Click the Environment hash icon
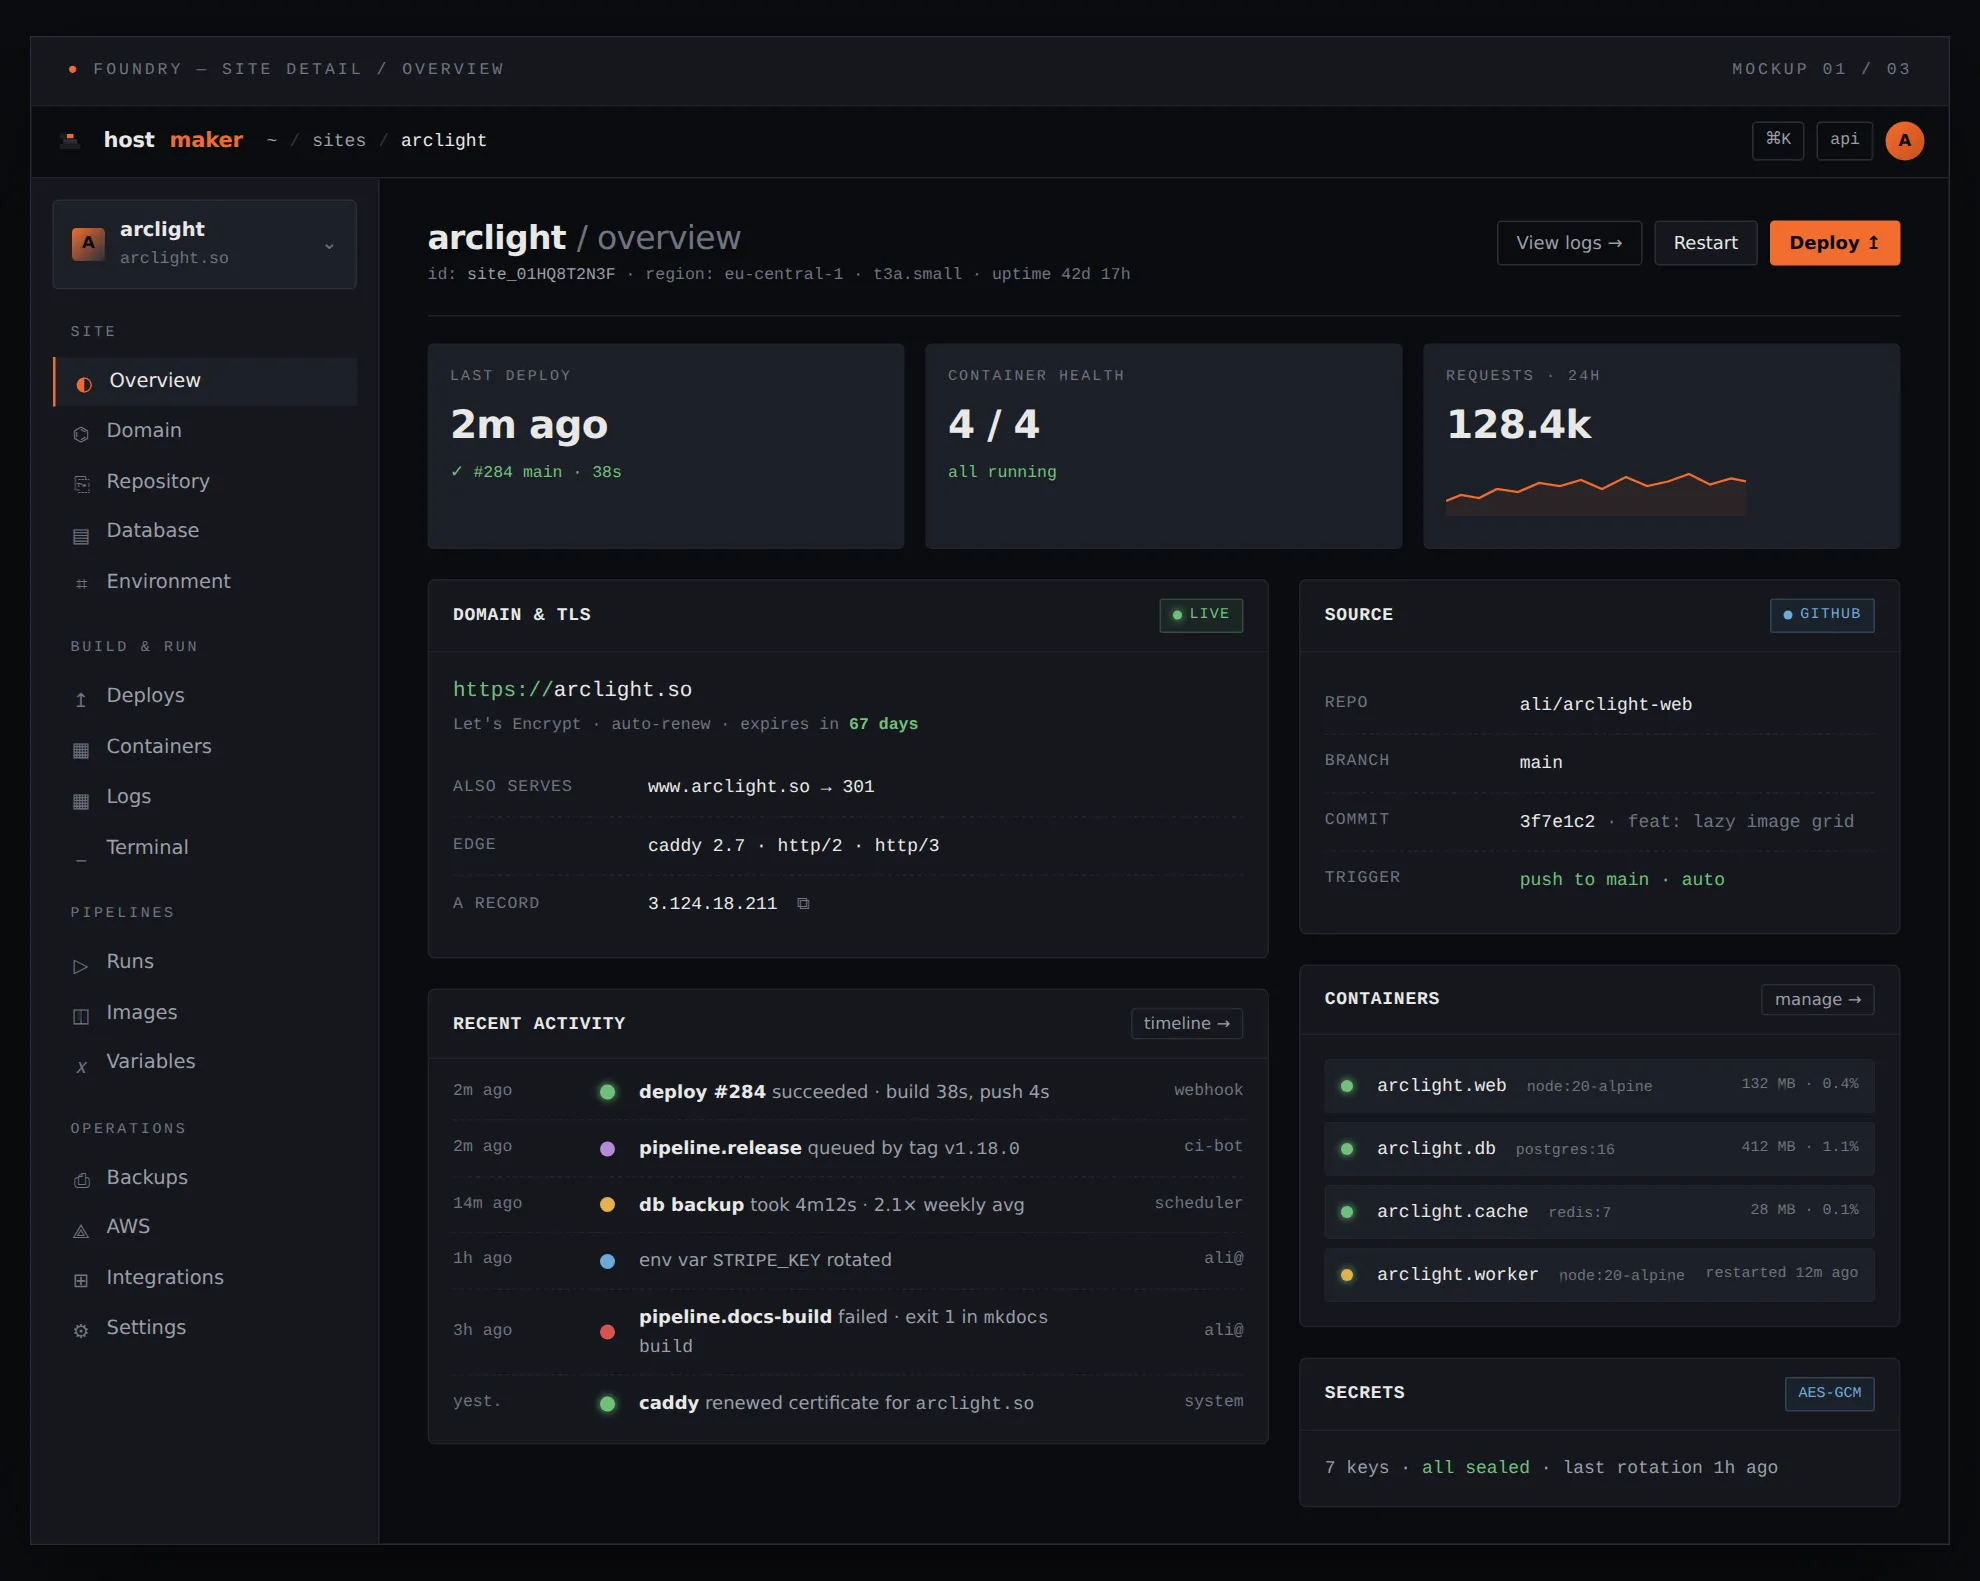Screen dimensions: 1980x1581 [81, 584]
